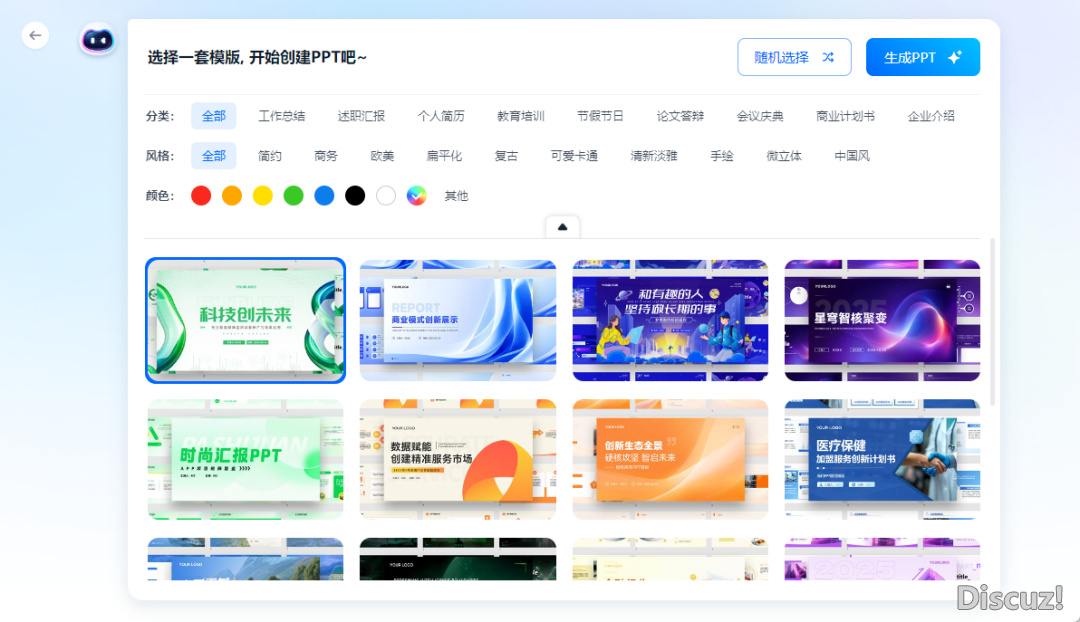
Task: Pick the green color swatch
Action: (293, 196)
